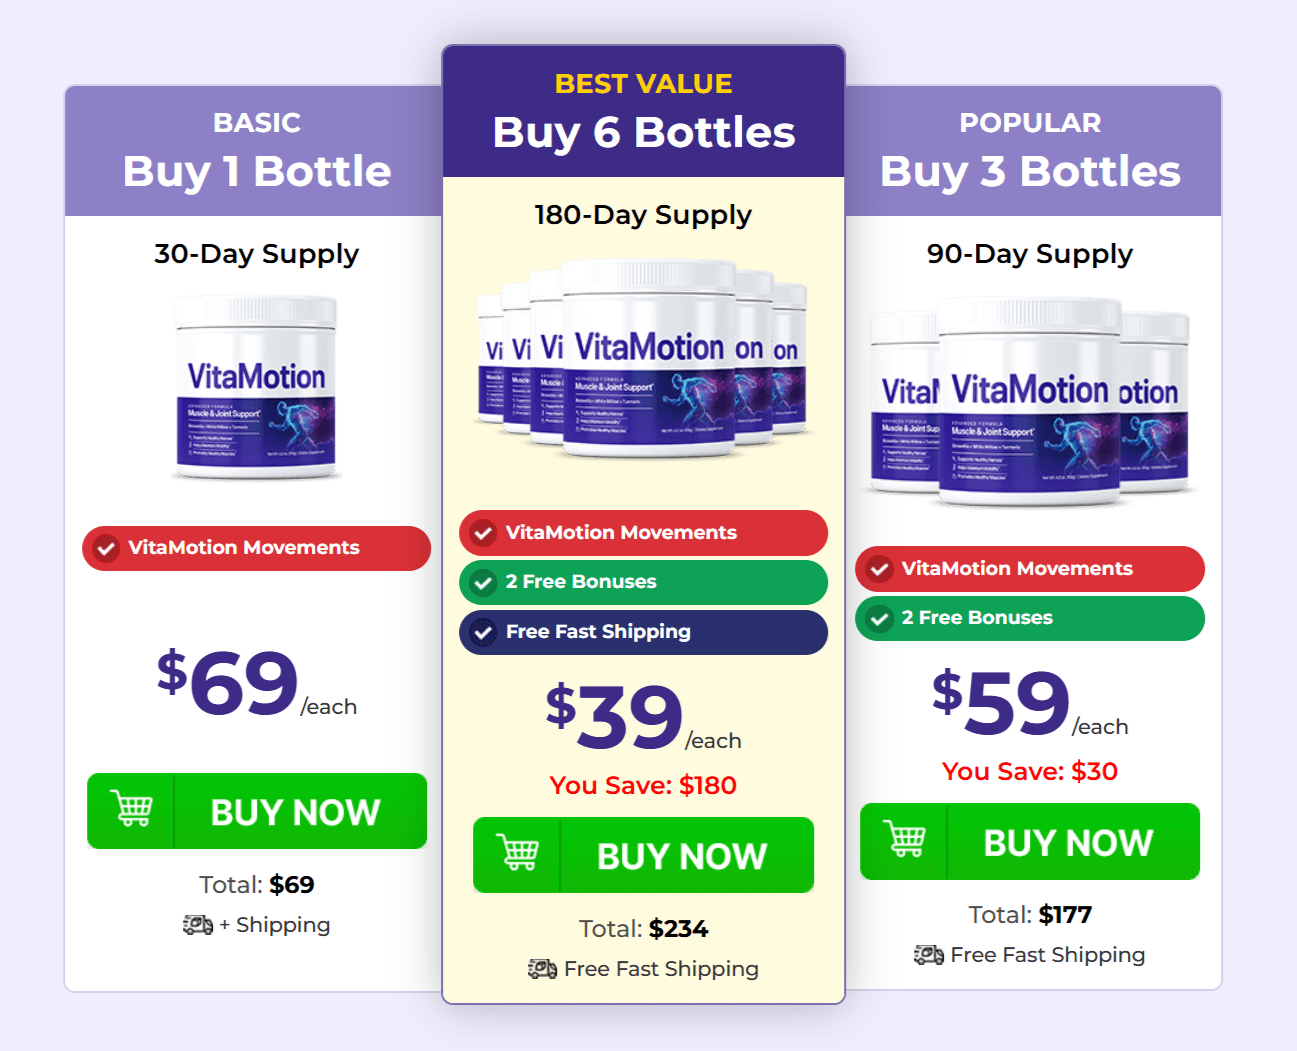1297x1051 pixels.
Task: Toggle the VitaMotion Movements badge on 6-bottle plan
Action: [643, 532]
